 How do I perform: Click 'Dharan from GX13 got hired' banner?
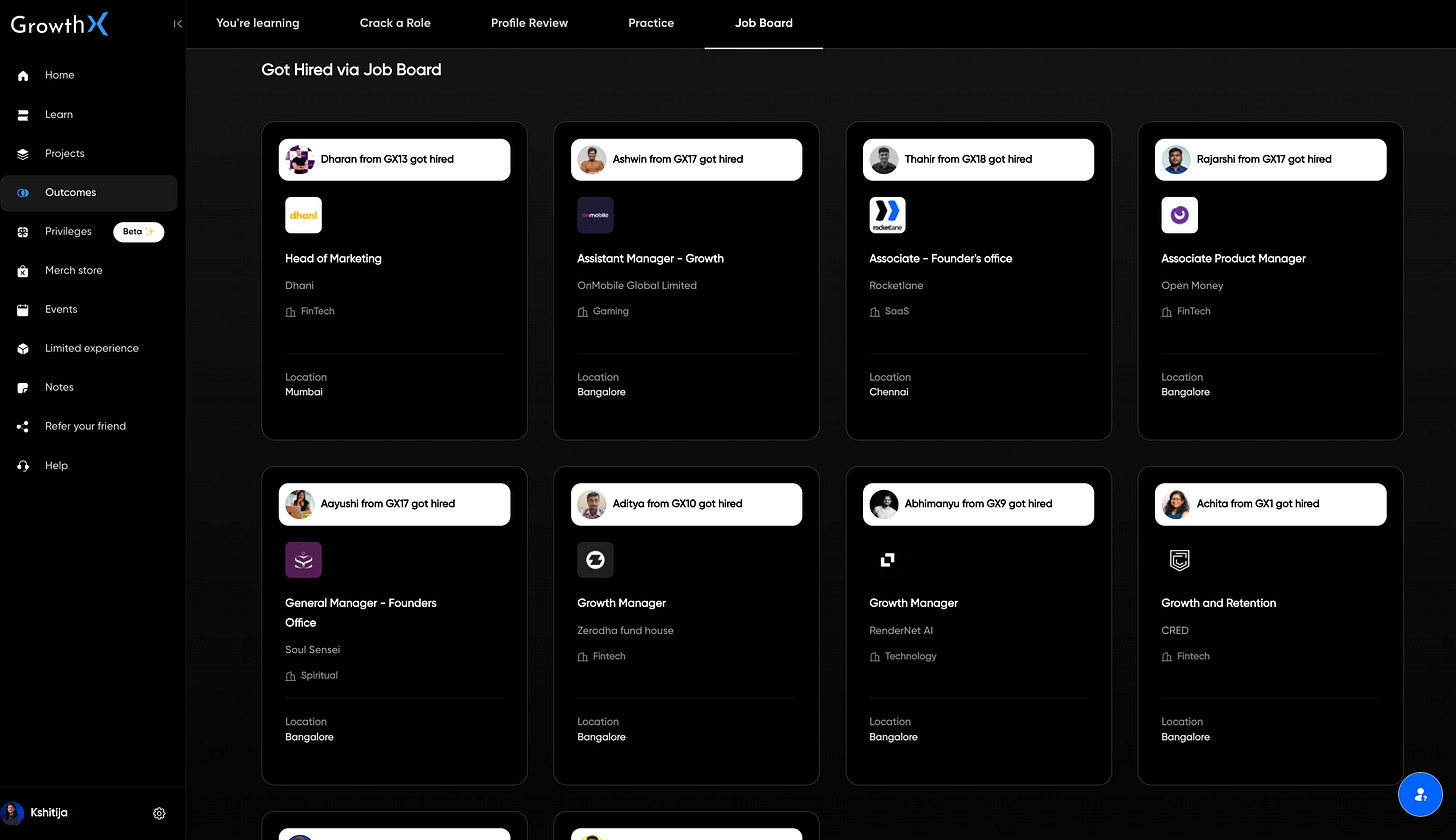click(x=394, y=159)
